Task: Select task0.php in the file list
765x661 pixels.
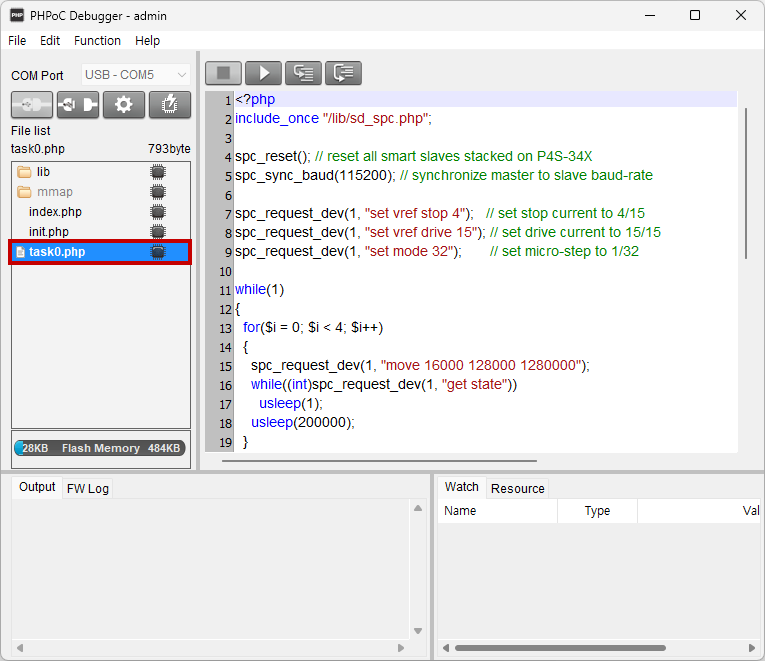Action: pos(100,252)
